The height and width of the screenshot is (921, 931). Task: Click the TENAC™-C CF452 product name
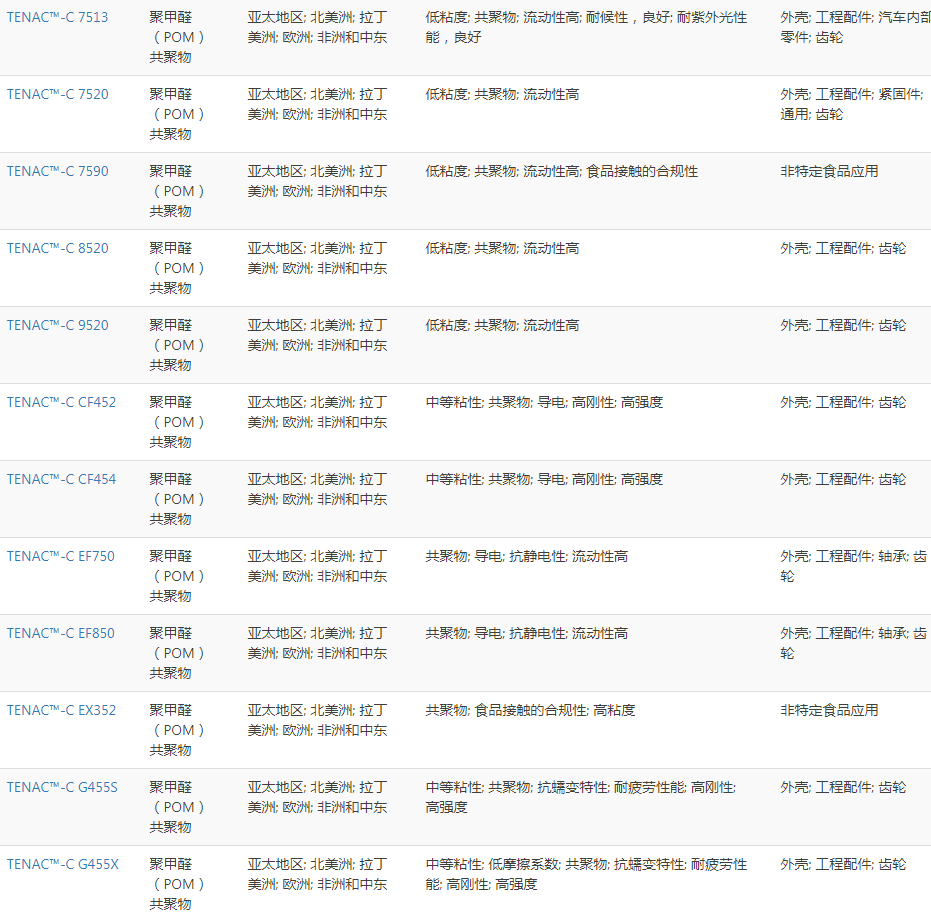coord(61,403)
